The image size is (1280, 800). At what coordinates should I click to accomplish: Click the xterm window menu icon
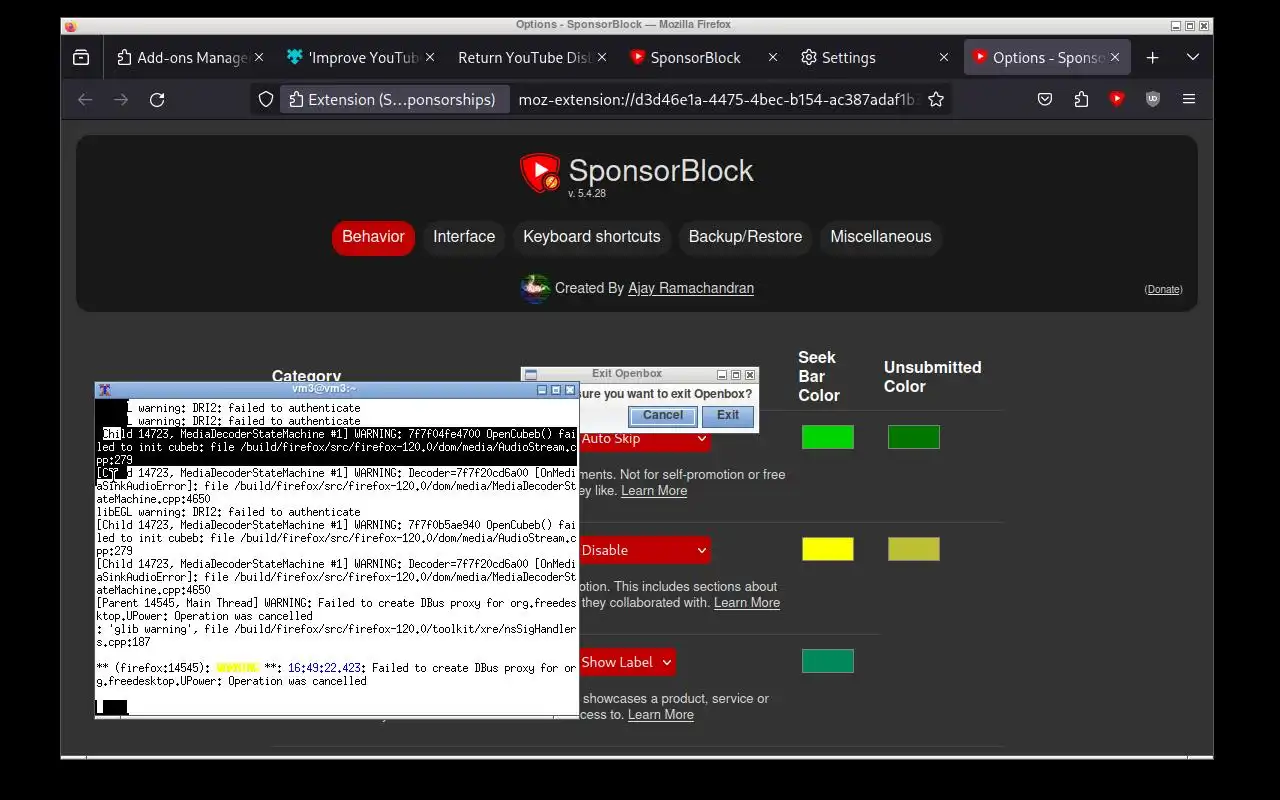tap(104, 390)
